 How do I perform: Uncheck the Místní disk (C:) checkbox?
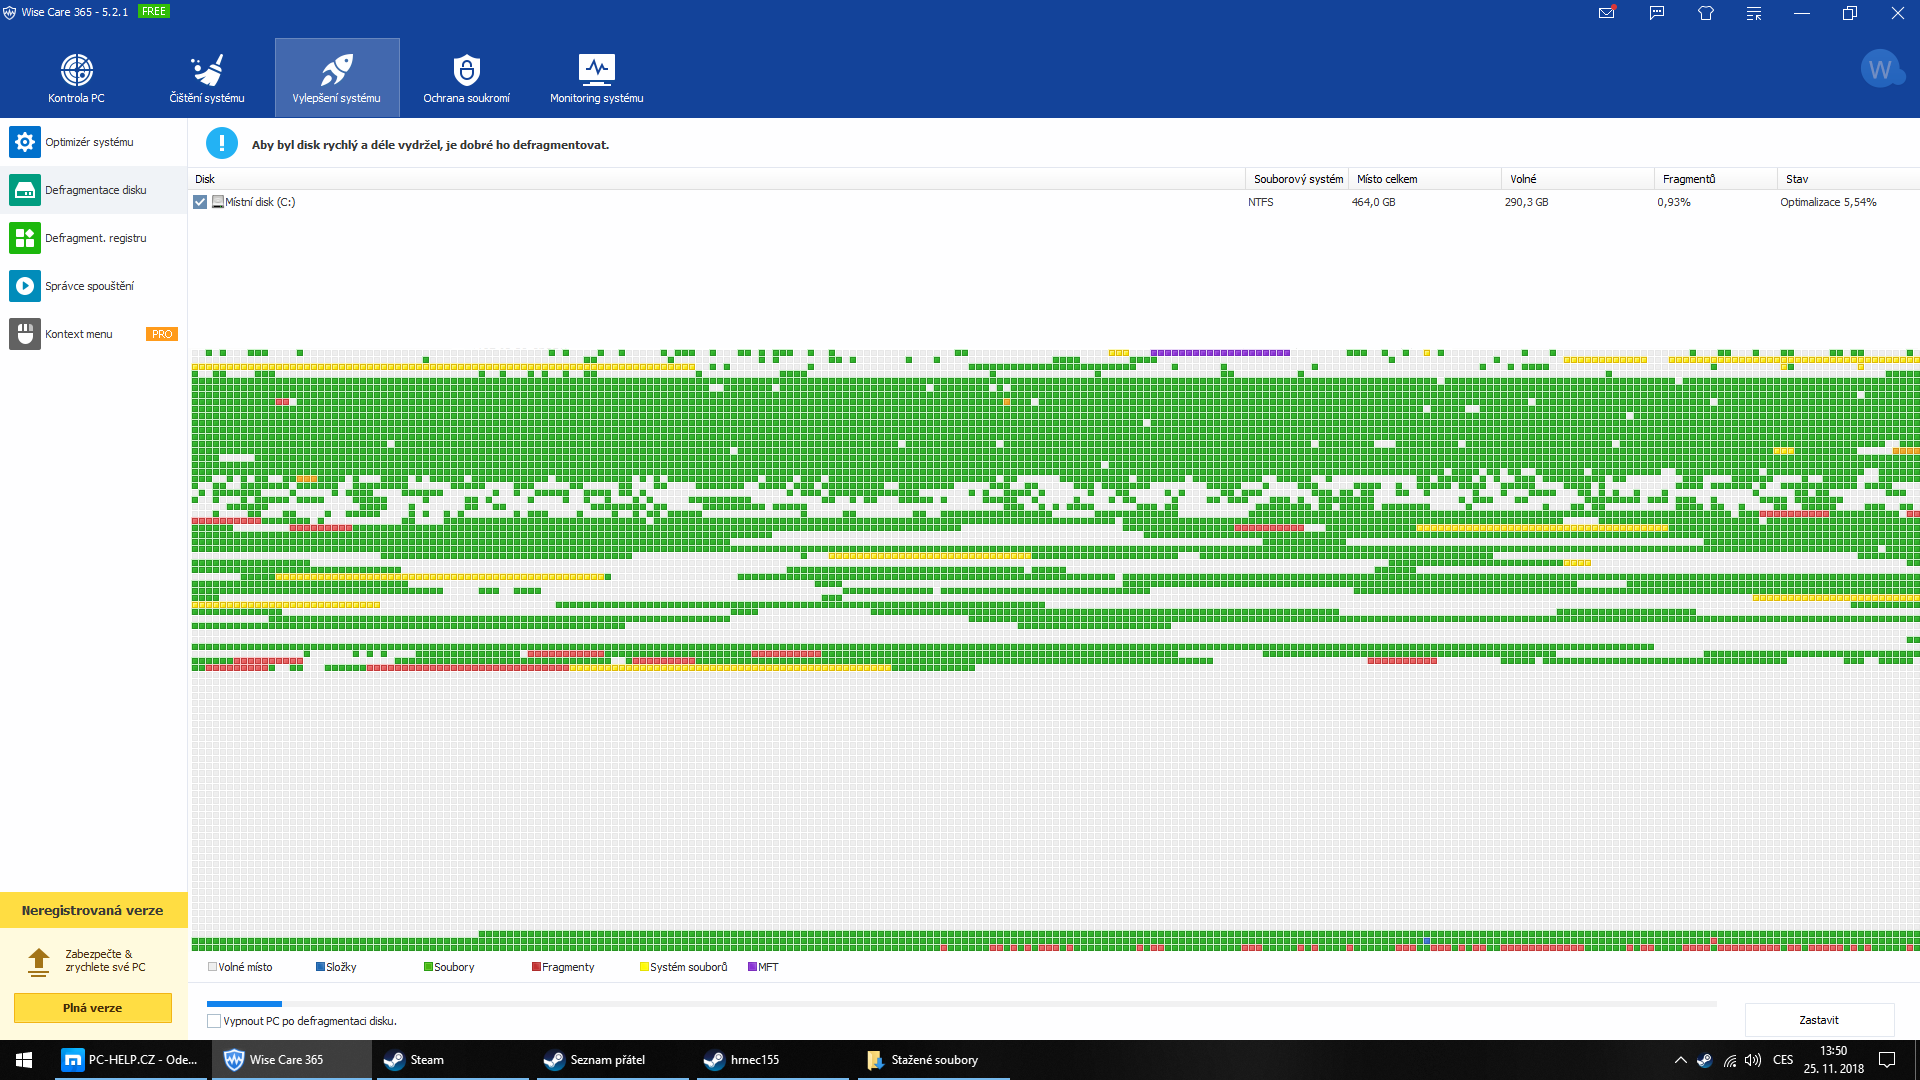[x=200, y=202]
